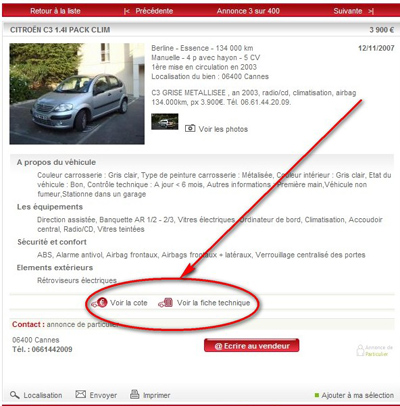Viewport: 400px width, 406px height.
Task: Click the large Citroën C3 photo
Action: point(77,94)
